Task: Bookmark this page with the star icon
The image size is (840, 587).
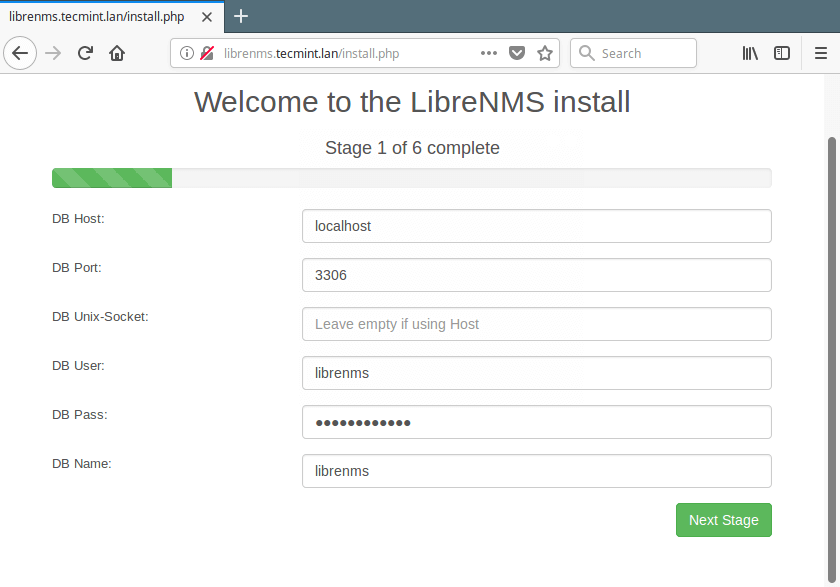Action: click(545, 53)
